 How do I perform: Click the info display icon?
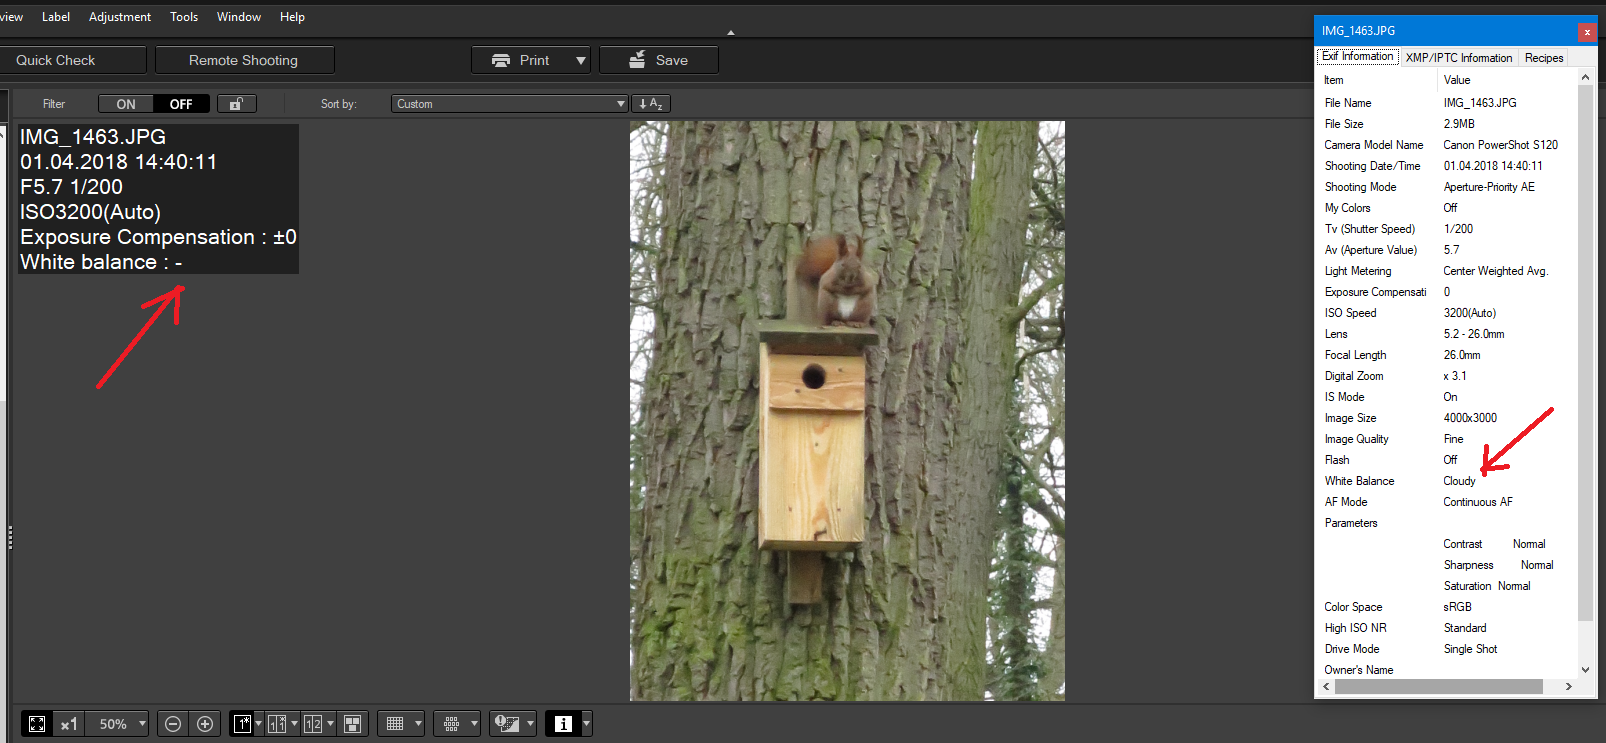coord(563,724)
